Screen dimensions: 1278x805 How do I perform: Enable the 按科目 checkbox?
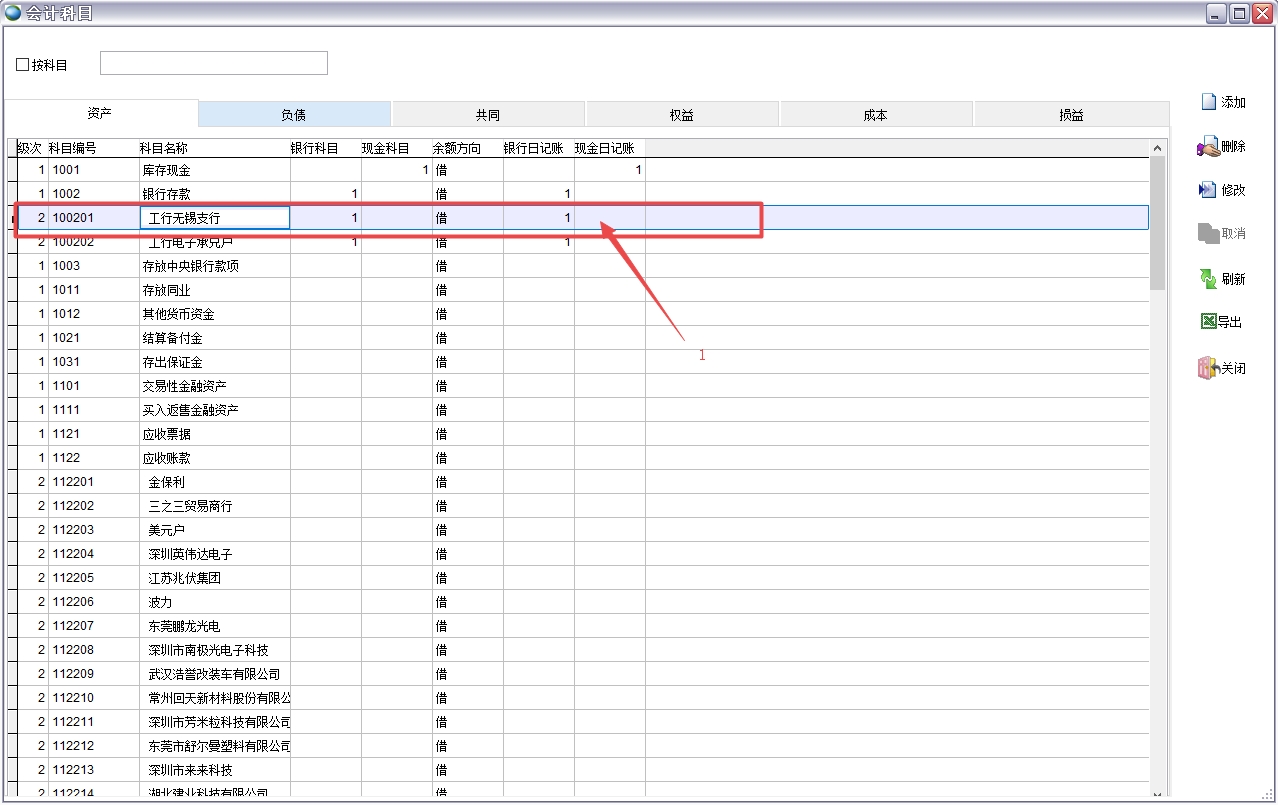23,65
